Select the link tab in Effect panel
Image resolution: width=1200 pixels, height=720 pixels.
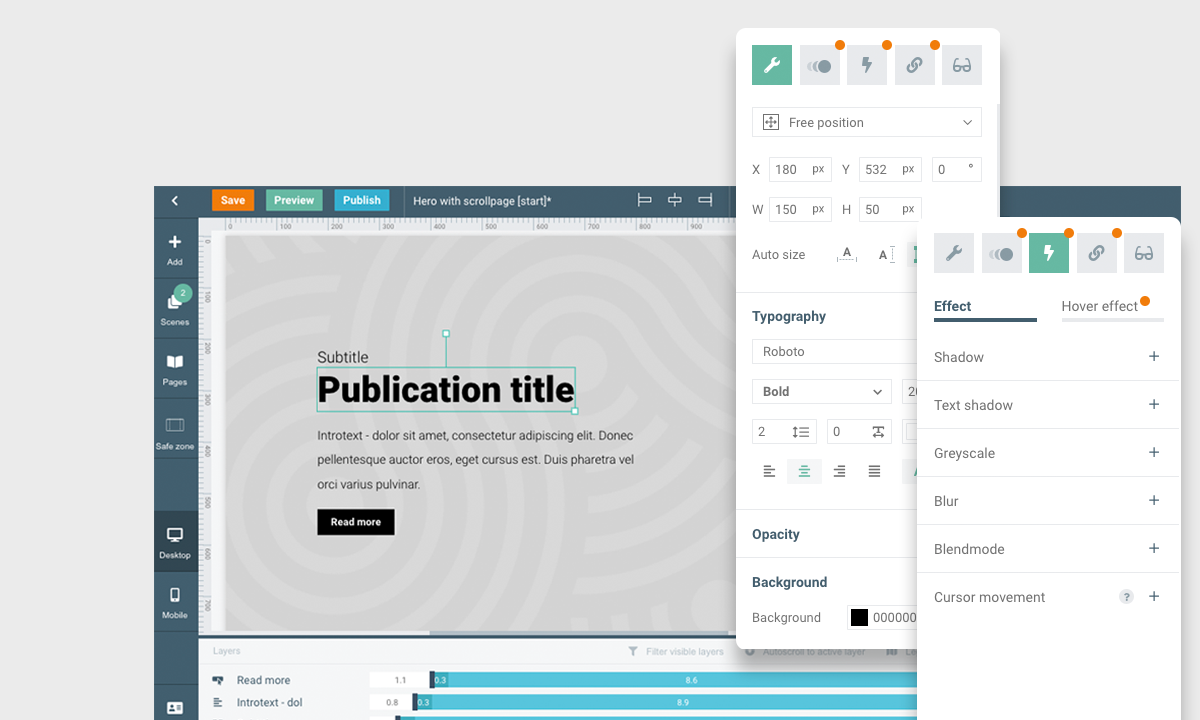tap(1097, 253)
